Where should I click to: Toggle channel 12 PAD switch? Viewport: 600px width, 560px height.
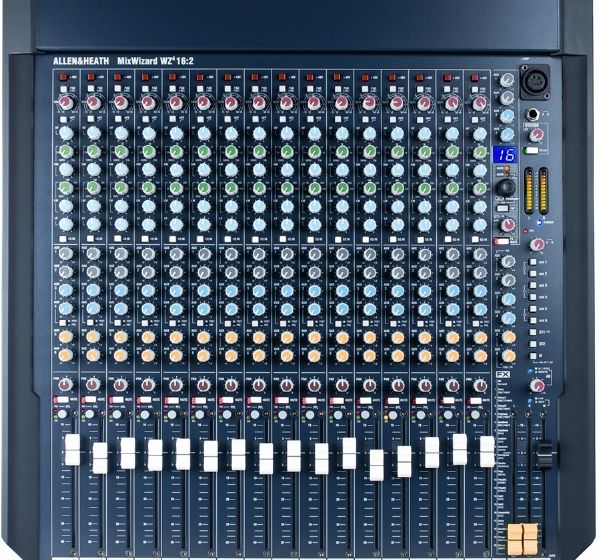pos(365,89)
